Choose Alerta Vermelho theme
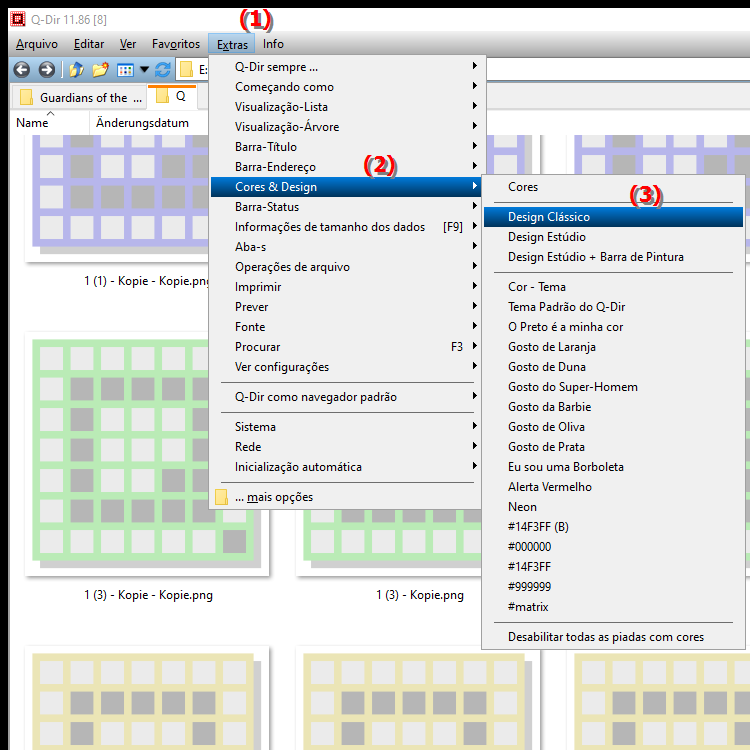The width and height of the screenshot is (750, 750). pos(614,487)
